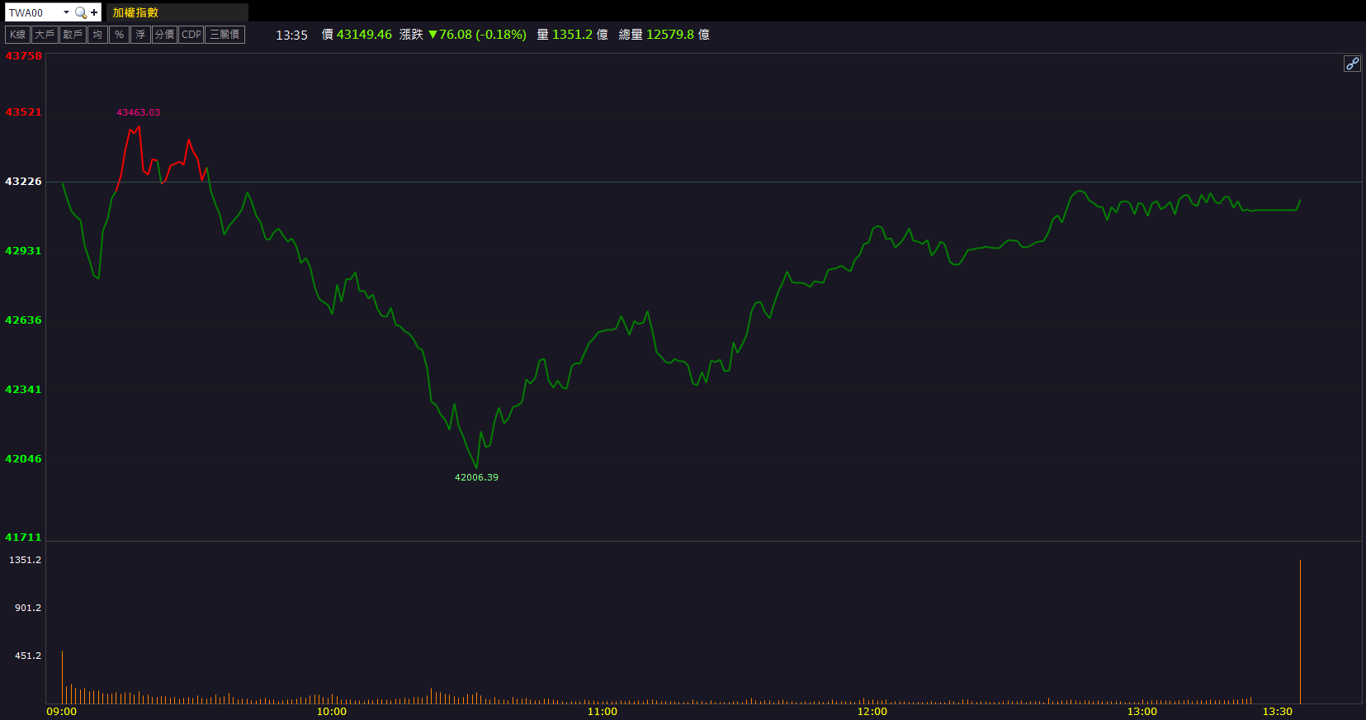Click the 42046 axis label
1366x720 pixels.
(24, 458)
